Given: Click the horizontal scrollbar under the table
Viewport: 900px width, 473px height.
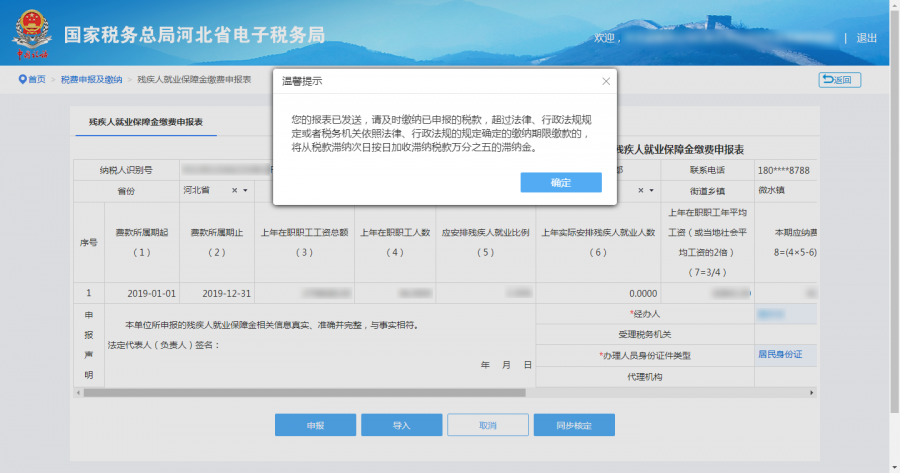Looking at the screenshot, I should click(400, 393).
